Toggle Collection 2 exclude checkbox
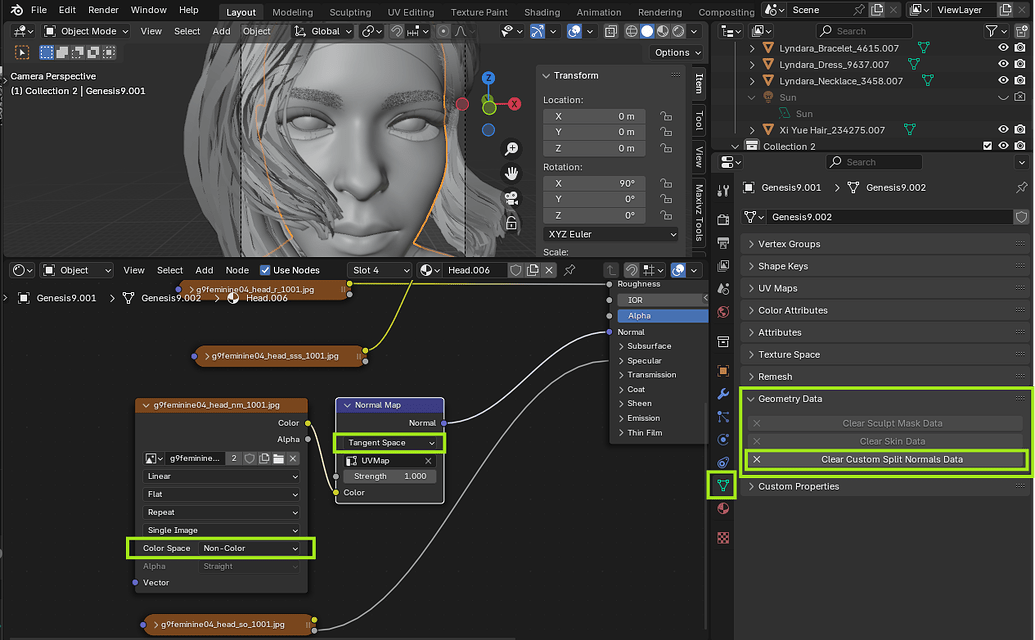The width and height of the screenshot is (1035, 640). 987,146
